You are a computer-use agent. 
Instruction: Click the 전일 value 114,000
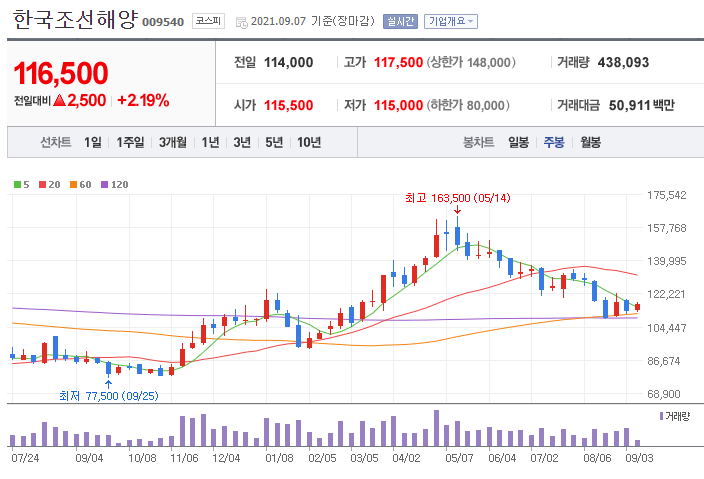(x=288, y=62)
